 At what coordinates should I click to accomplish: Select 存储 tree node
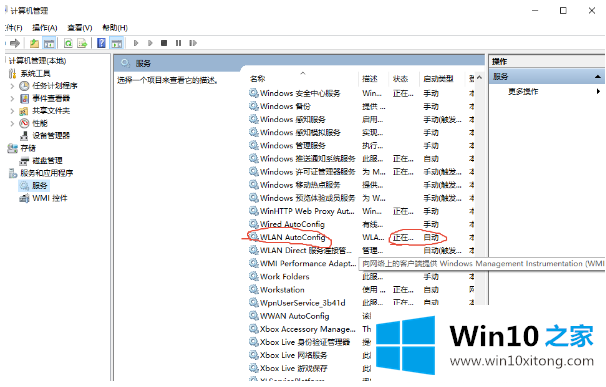28,148
